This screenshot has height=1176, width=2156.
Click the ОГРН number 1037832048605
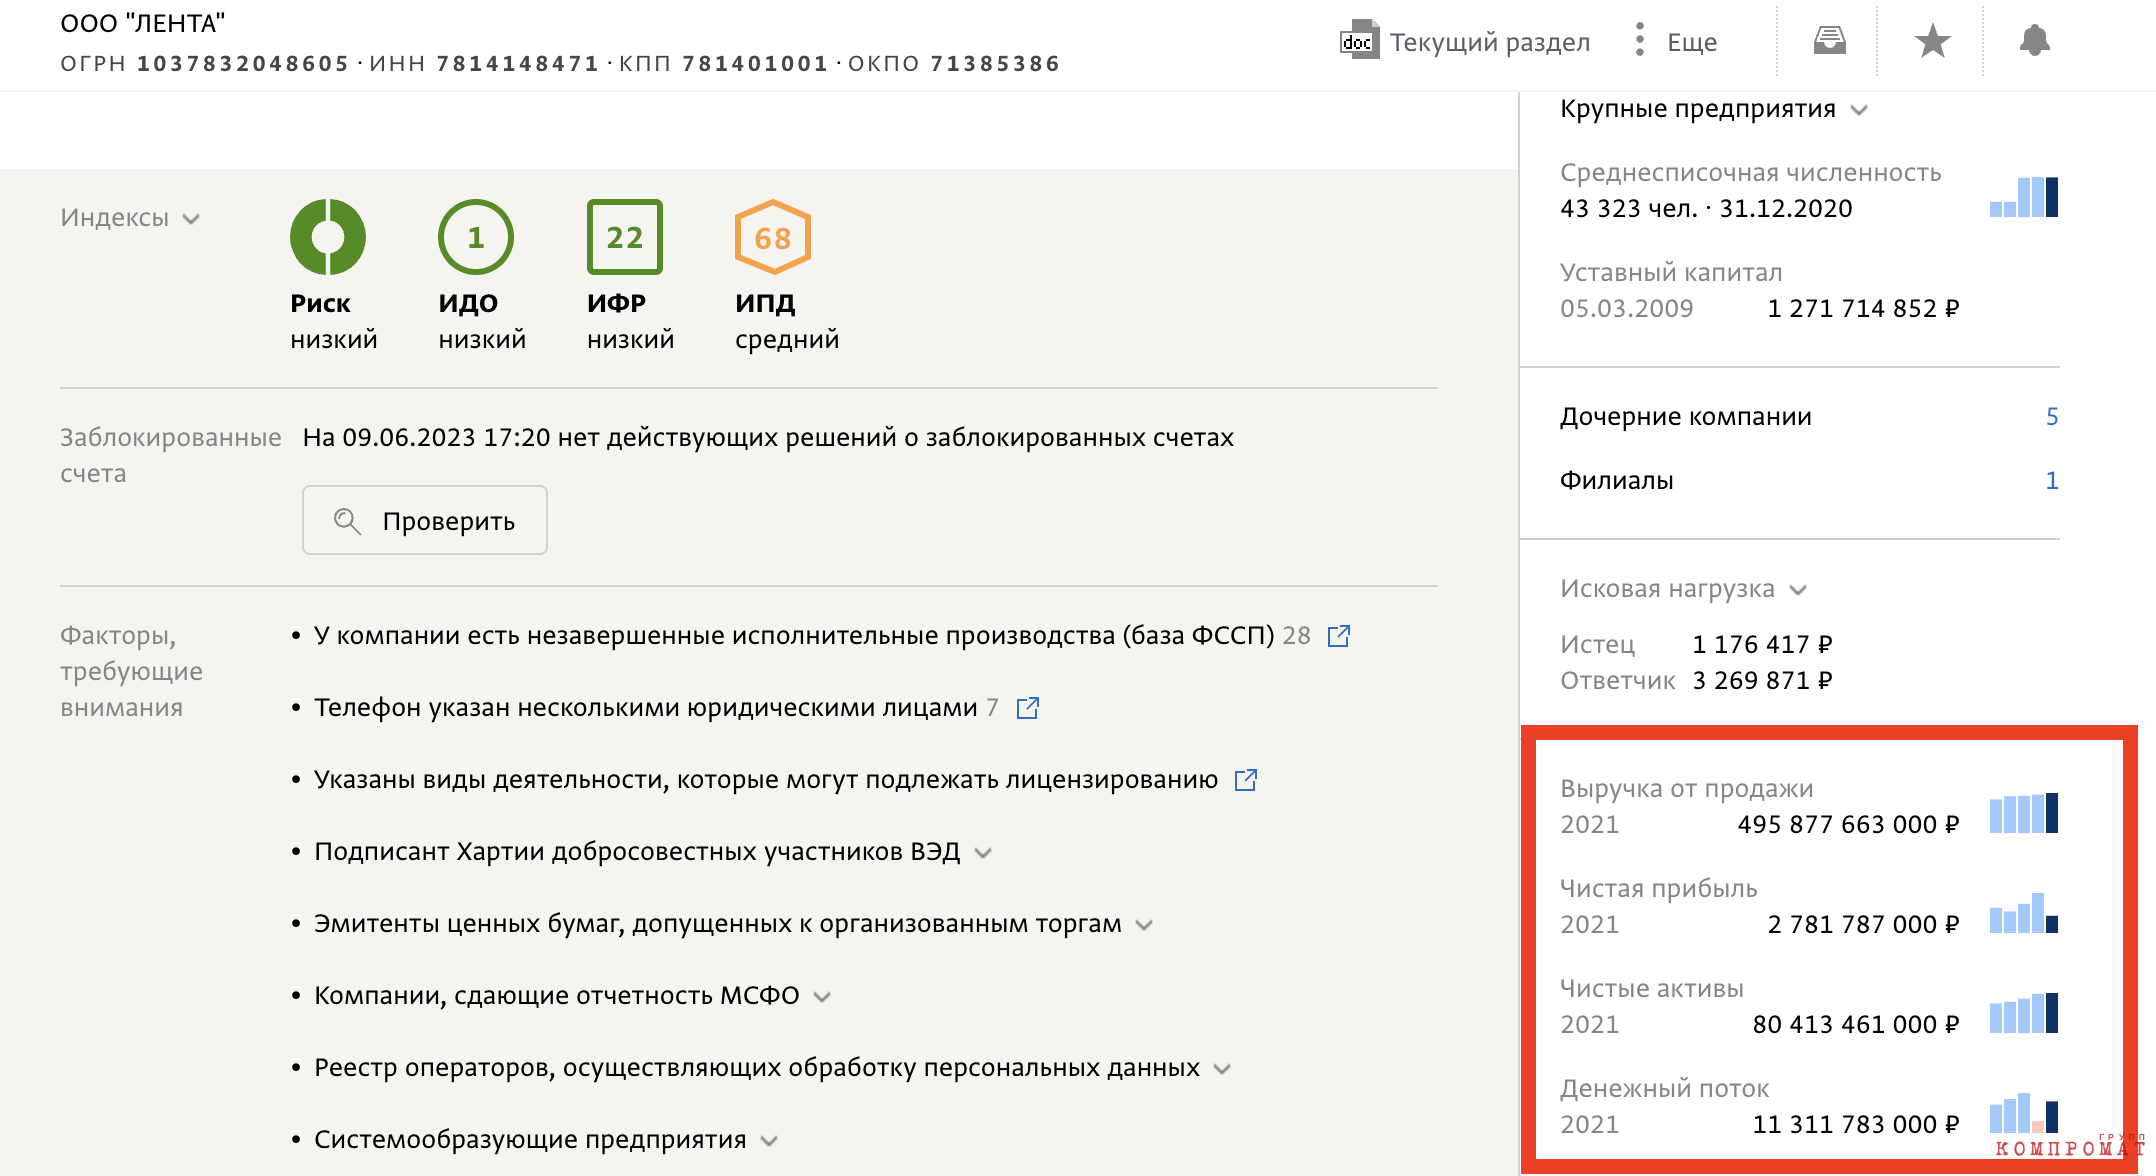tap(243, 64)
